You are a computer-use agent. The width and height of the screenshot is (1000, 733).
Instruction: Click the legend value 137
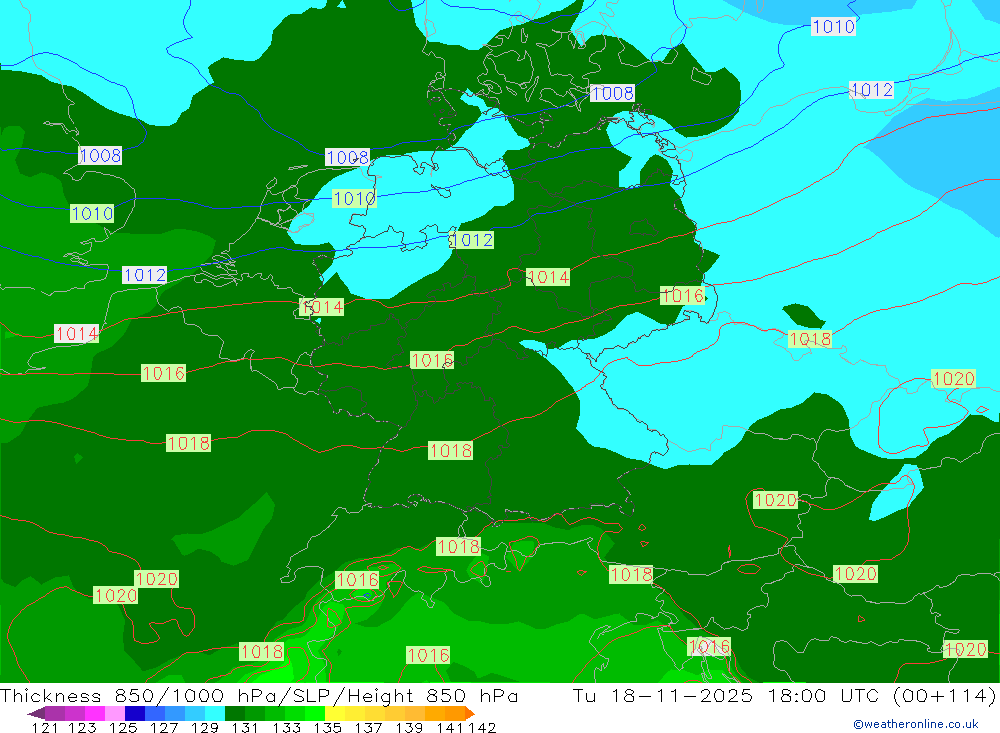(x=368, y=728)
